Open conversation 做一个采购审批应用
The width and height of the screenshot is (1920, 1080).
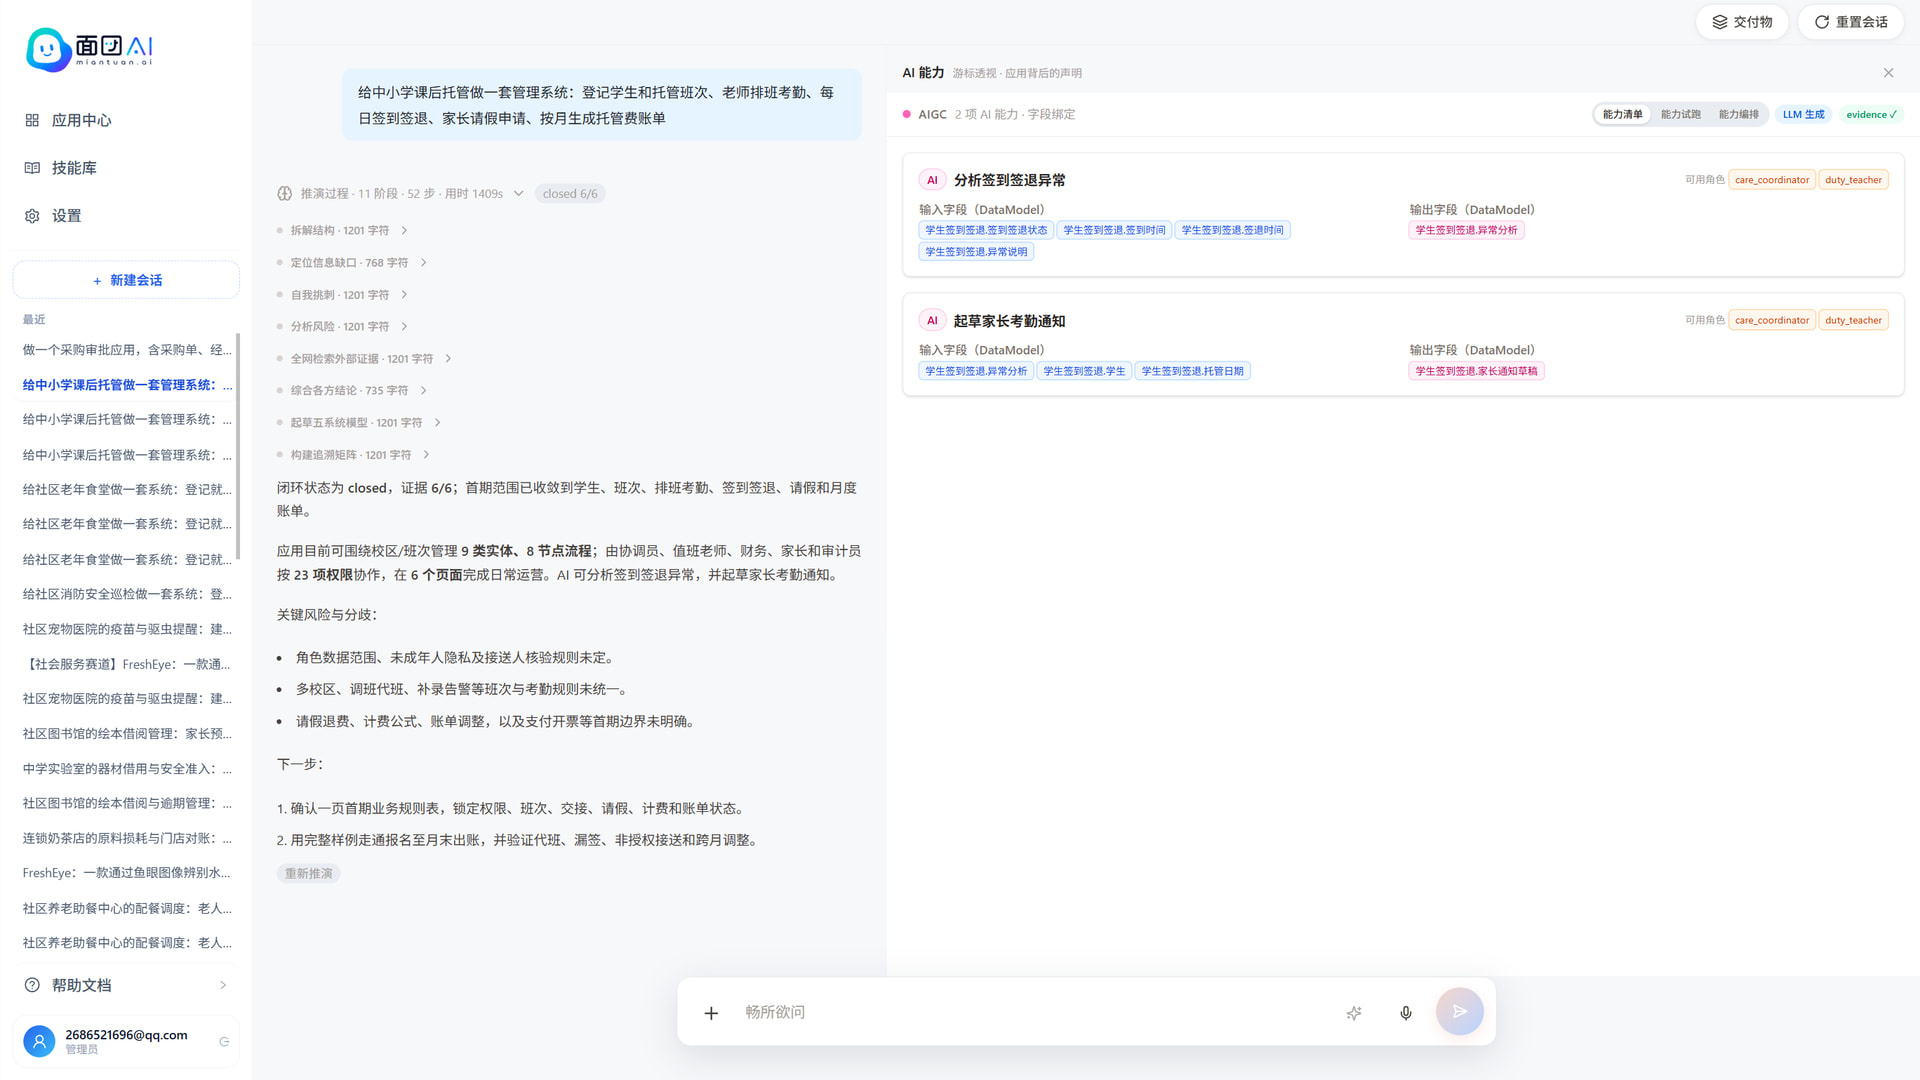pyautogui.click(x=127, y=350)
